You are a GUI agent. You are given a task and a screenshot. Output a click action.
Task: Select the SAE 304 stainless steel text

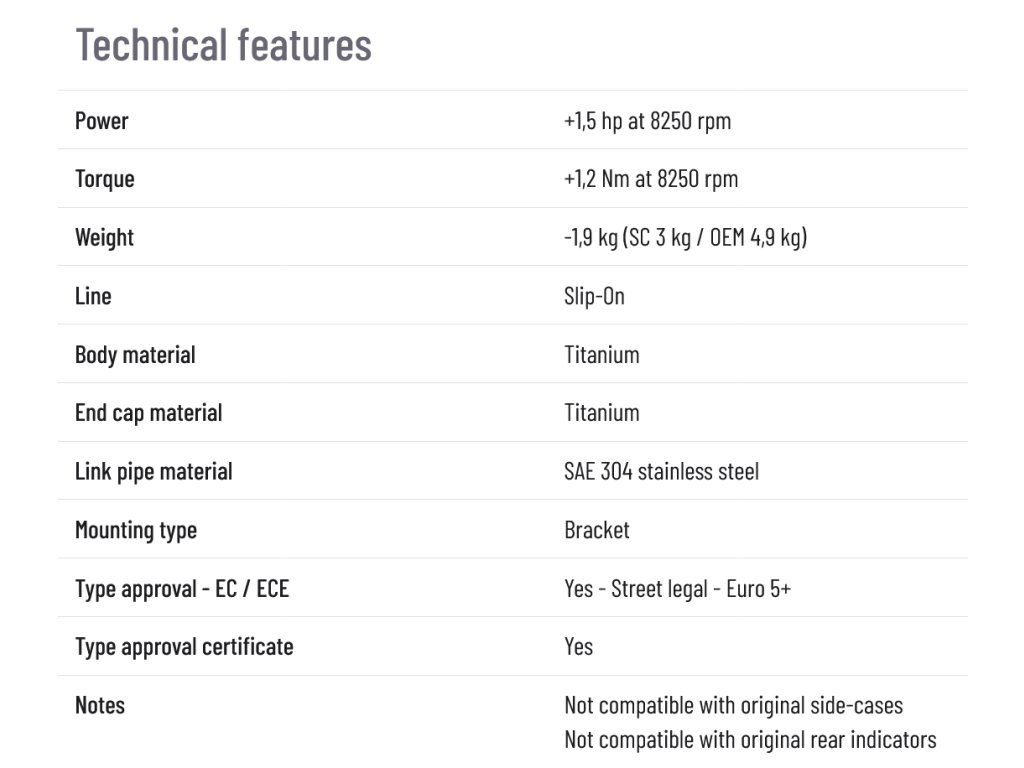[x=661, y=472]
